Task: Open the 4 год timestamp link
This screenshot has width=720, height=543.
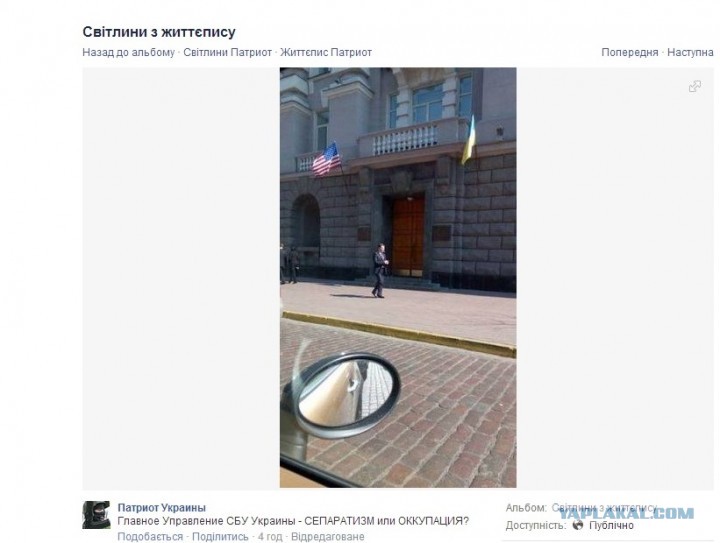Action: [x=270, y=537]
